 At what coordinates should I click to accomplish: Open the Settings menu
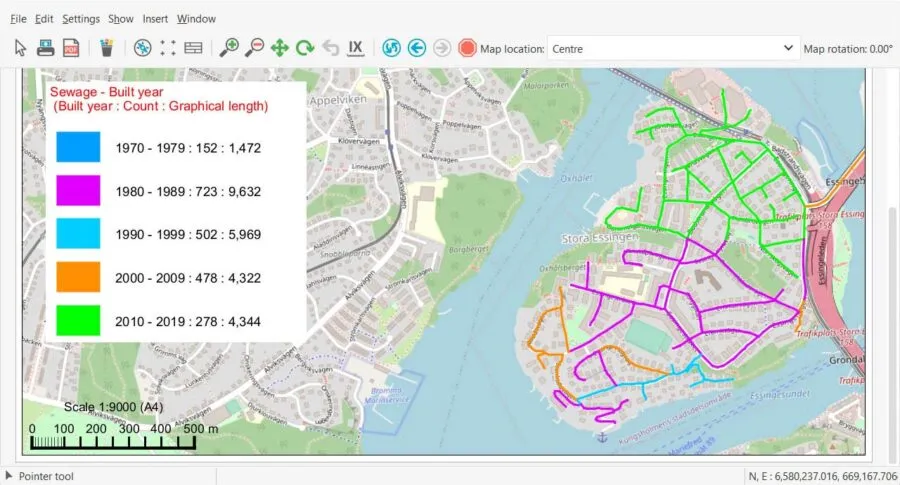(81, 19)
